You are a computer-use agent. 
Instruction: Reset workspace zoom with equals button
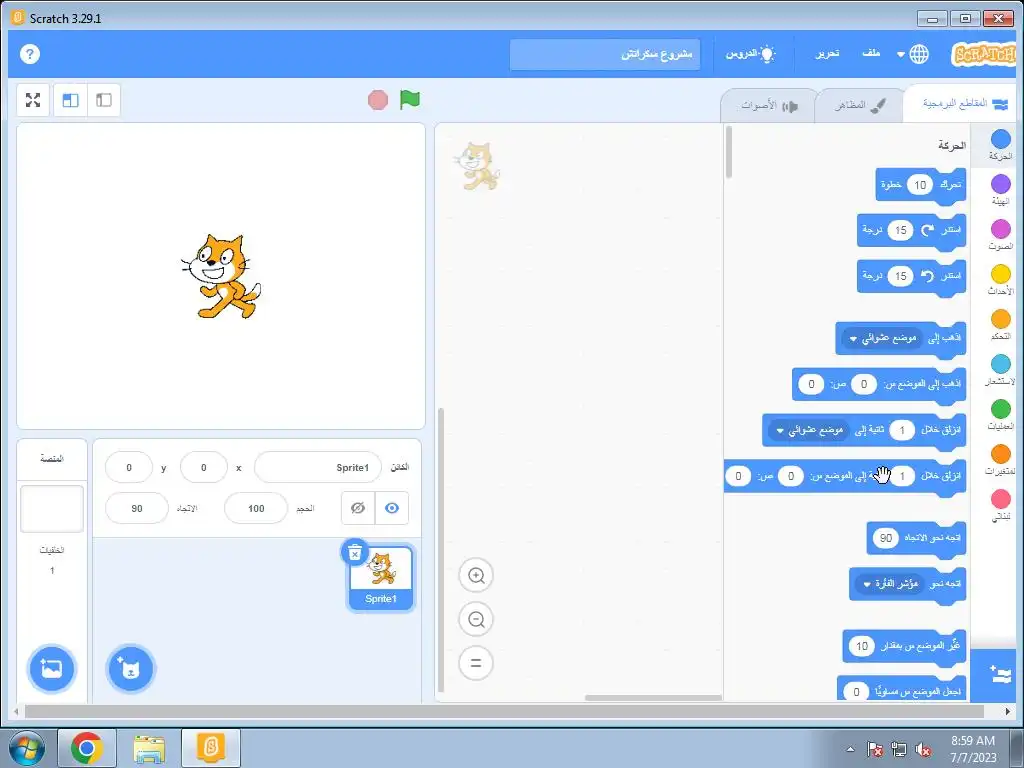click(476, 663)
